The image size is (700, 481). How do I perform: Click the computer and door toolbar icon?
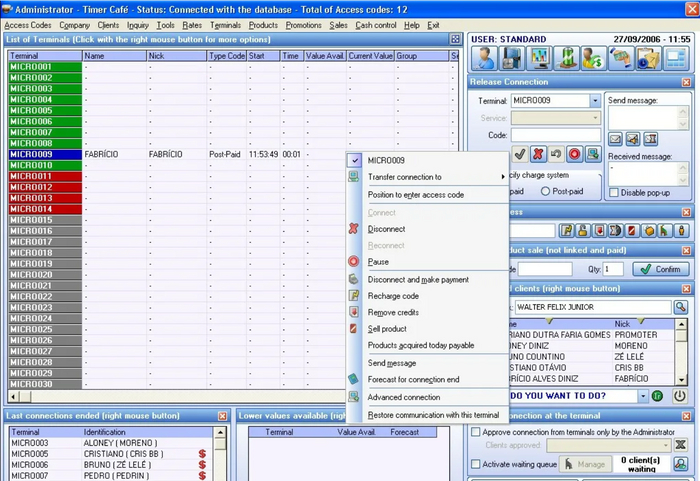point(512,59)
